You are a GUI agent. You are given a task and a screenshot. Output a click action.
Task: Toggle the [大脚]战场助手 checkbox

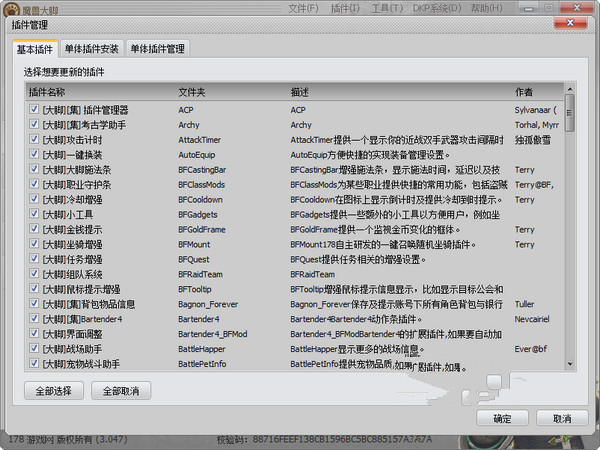click(34, 348)
